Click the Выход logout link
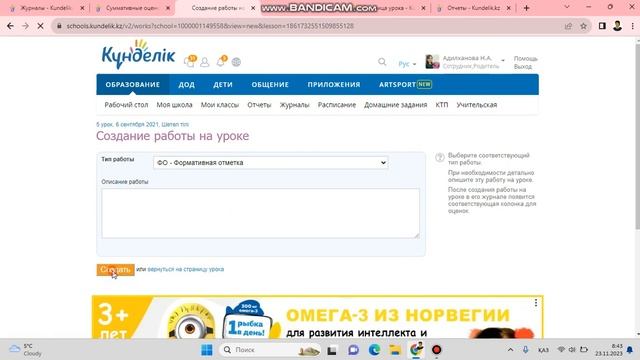This screenshot has height=360, width=640. (523, 67)
